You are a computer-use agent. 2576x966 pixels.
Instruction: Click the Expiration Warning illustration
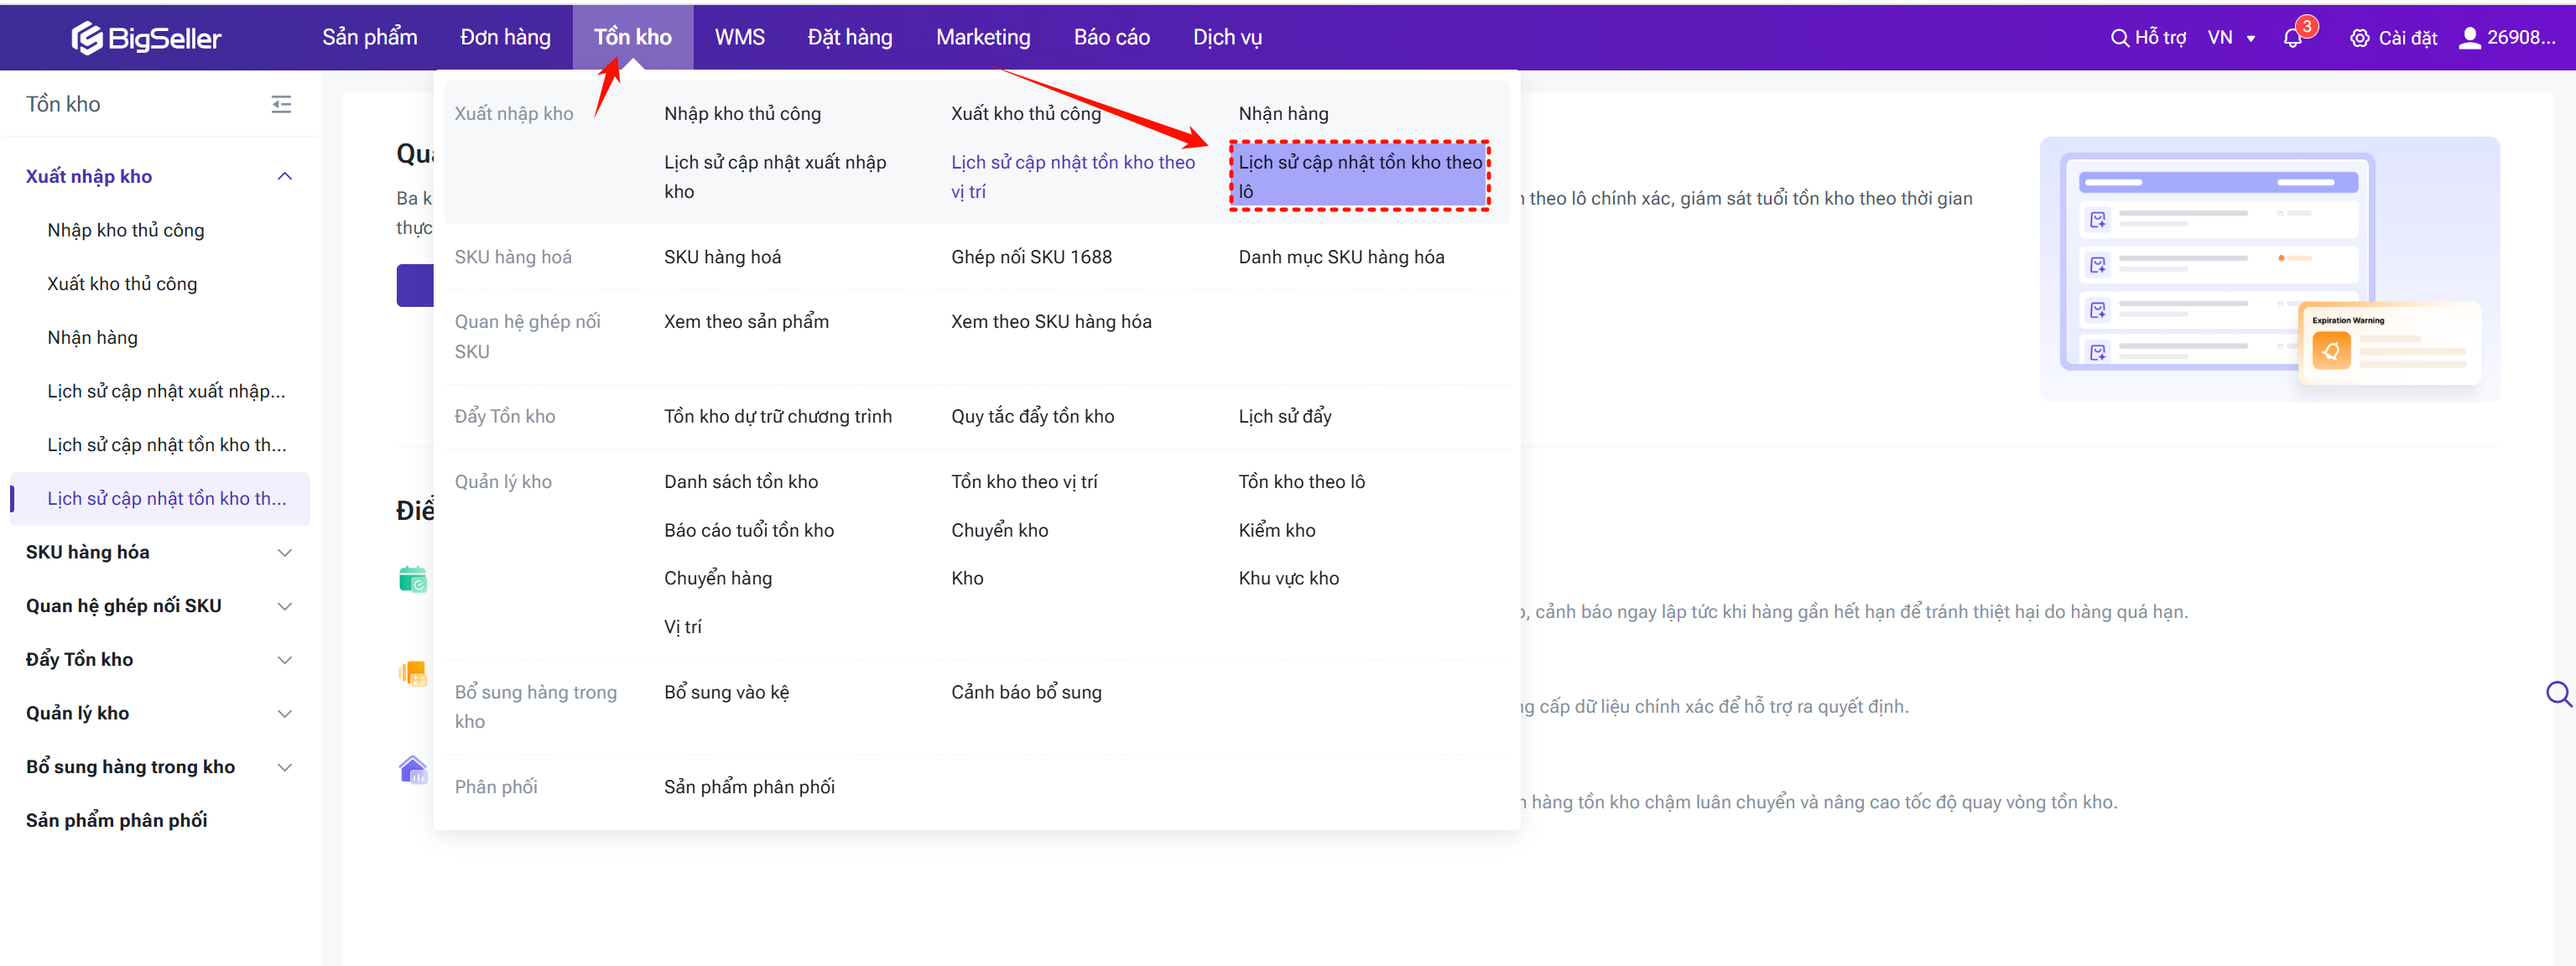pos(2389,343)
